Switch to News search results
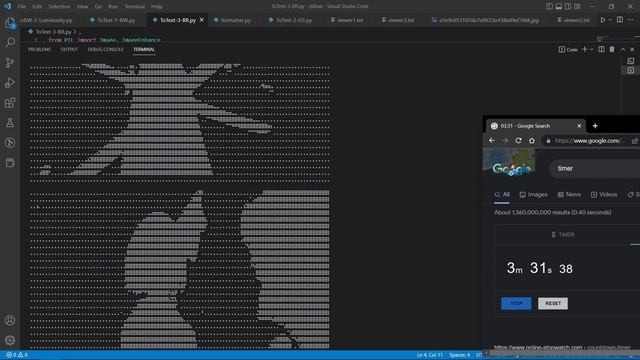This screenshot has height=360, width=640. click(x=569, y=195)
